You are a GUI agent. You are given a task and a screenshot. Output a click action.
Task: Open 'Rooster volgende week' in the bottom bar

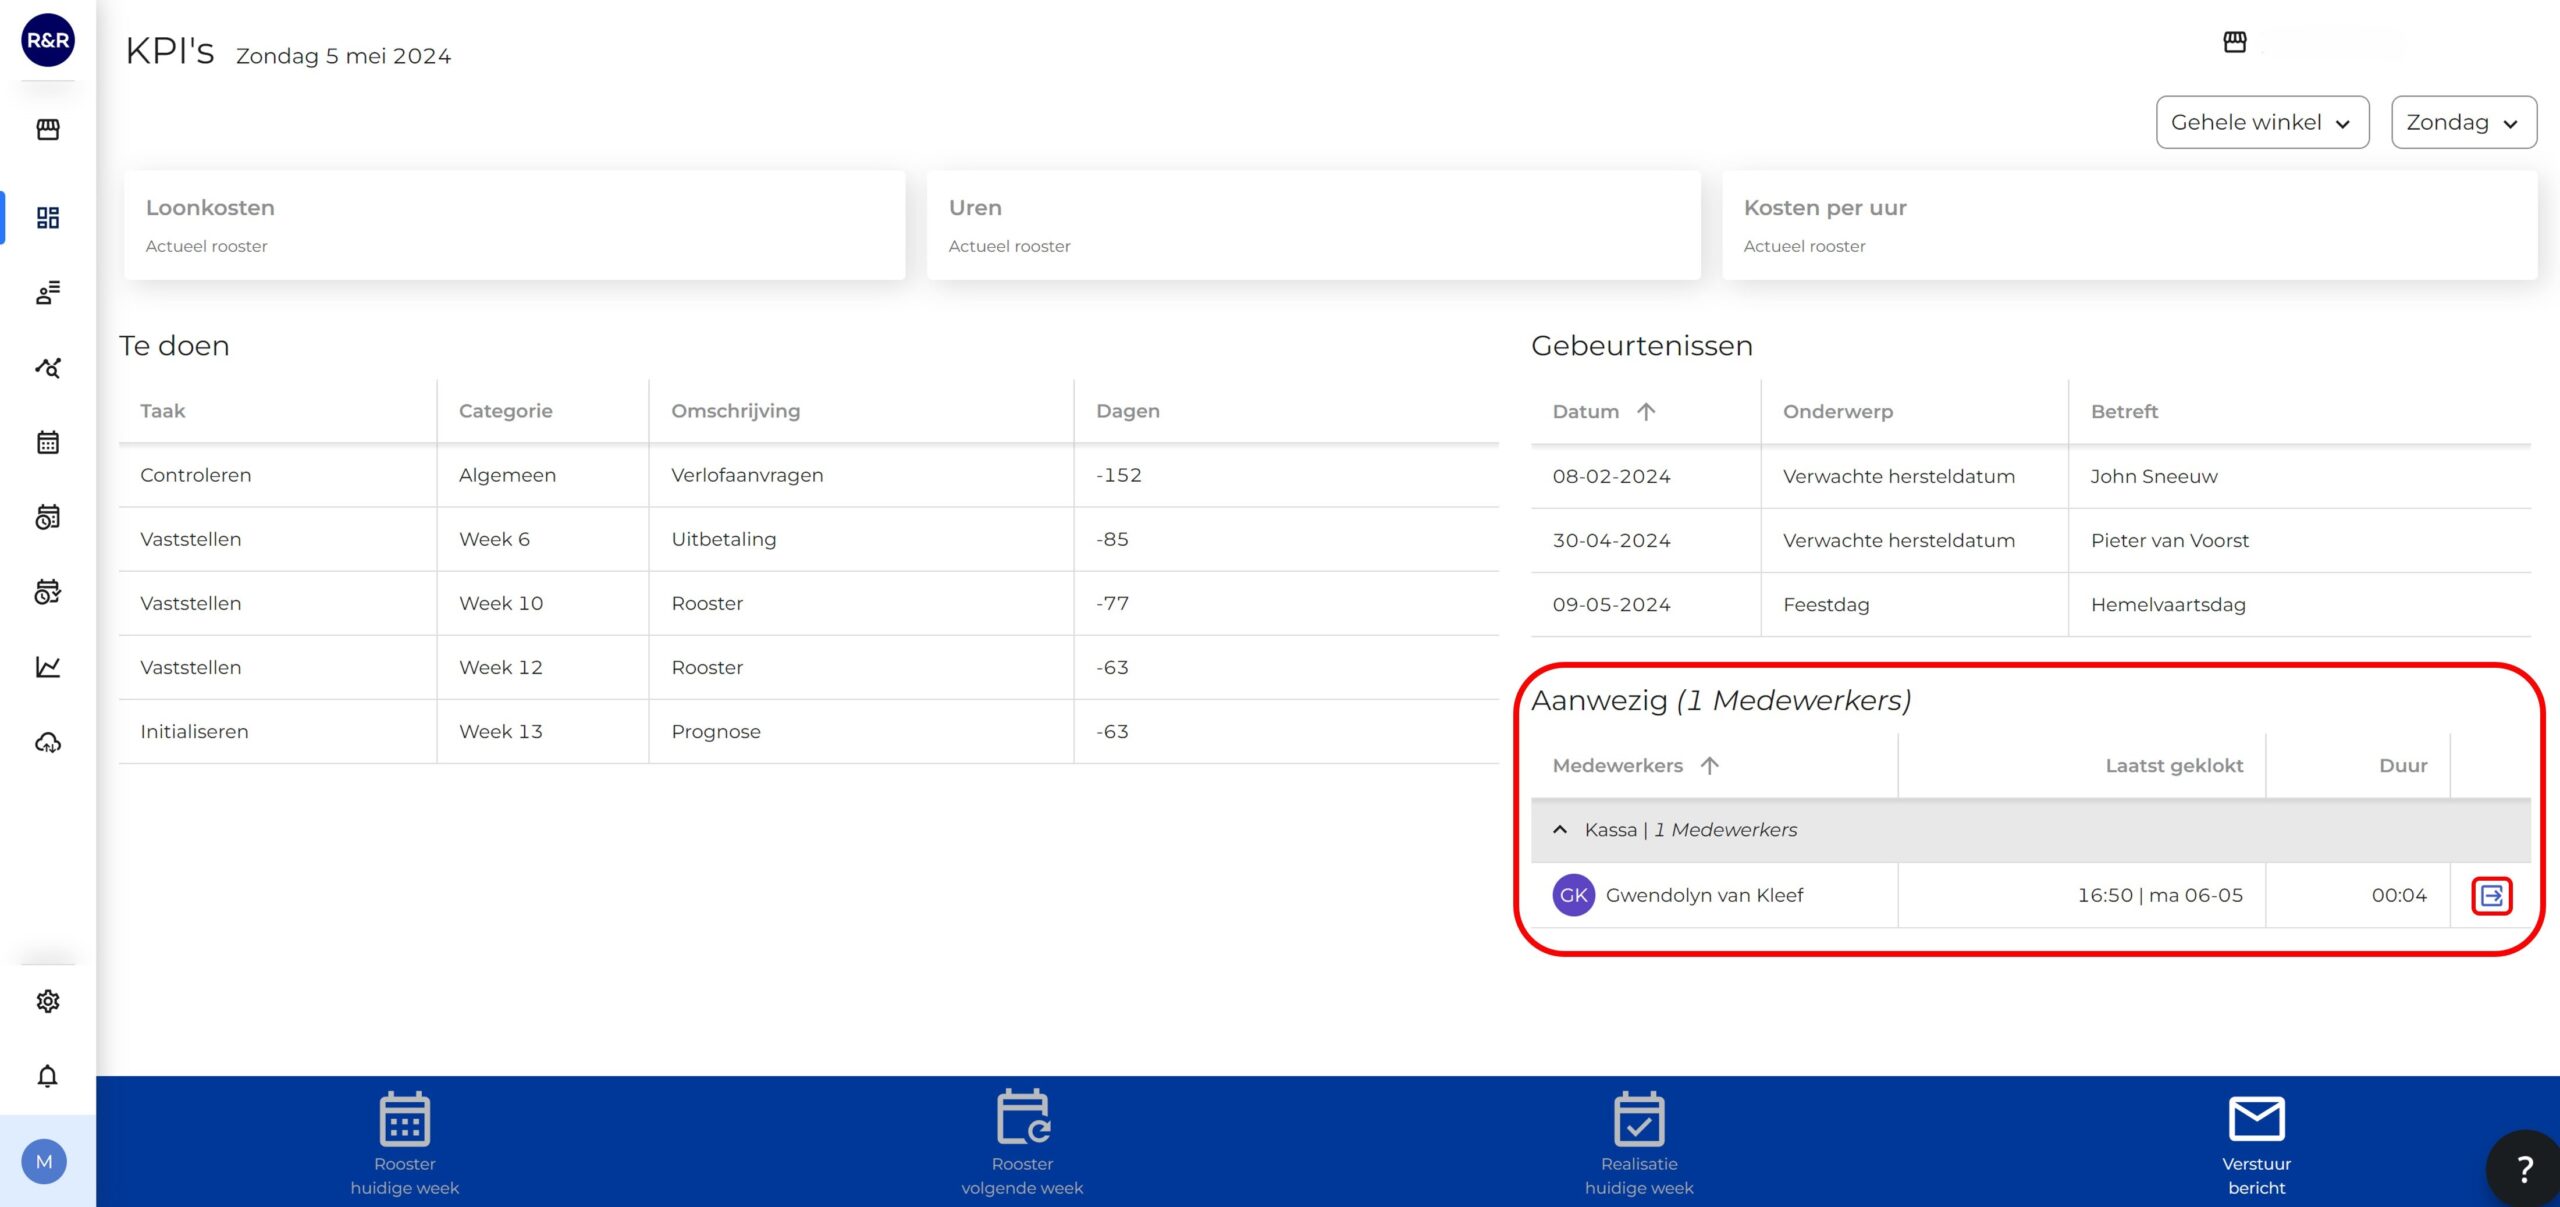click(x=1022, y=1146)
